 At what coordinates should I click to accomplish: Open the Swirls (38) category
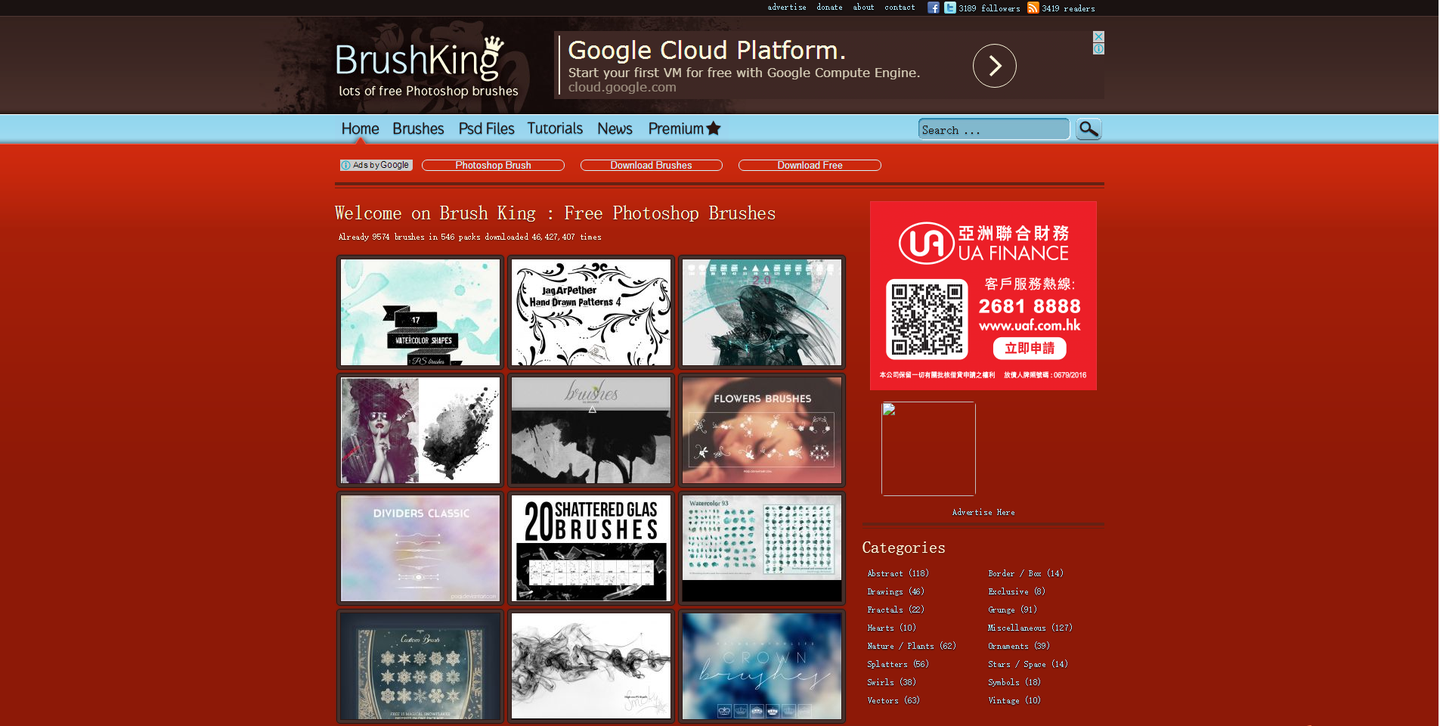tap(892, 682)
